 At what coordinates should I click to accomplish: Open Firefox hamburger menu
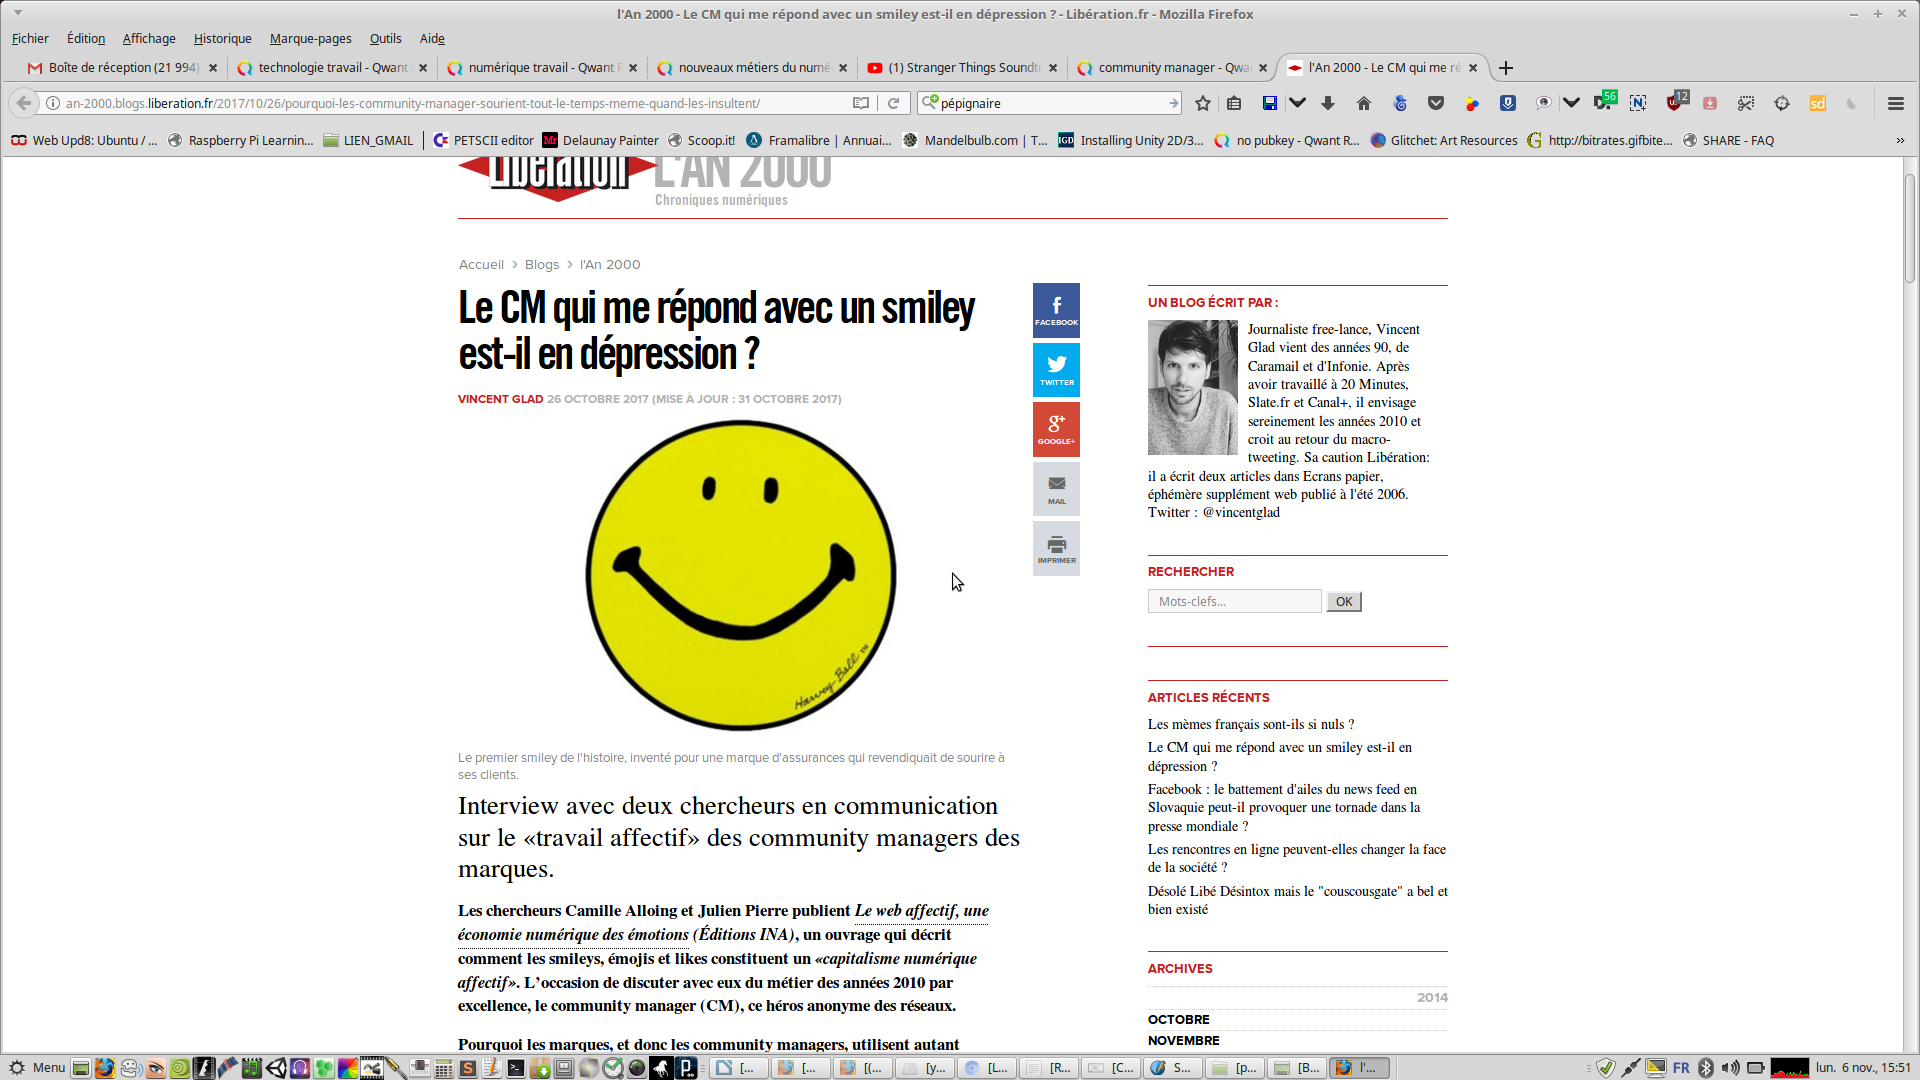[x=1895, y=103]
